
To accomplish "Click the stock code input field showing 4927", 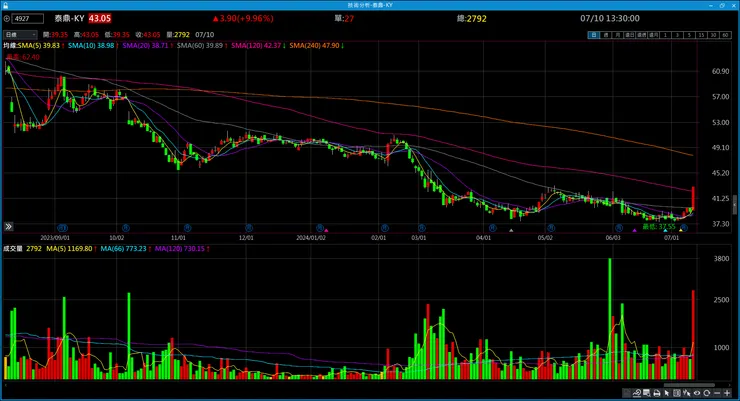I will [27, 19].
